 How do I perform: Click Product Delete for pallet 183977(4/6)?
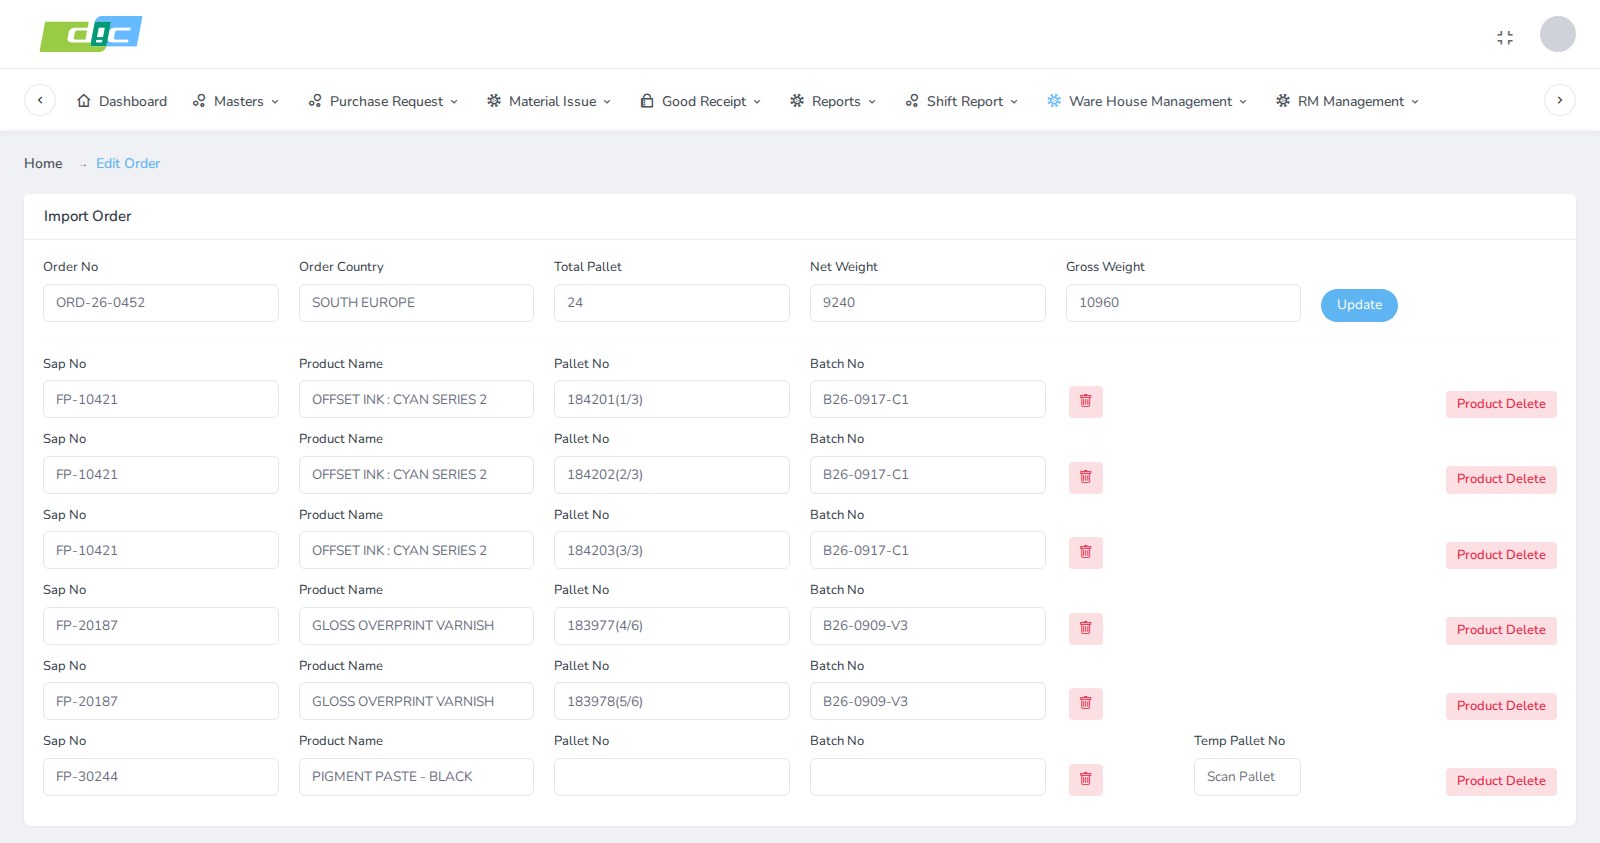tap(1501, 630)
